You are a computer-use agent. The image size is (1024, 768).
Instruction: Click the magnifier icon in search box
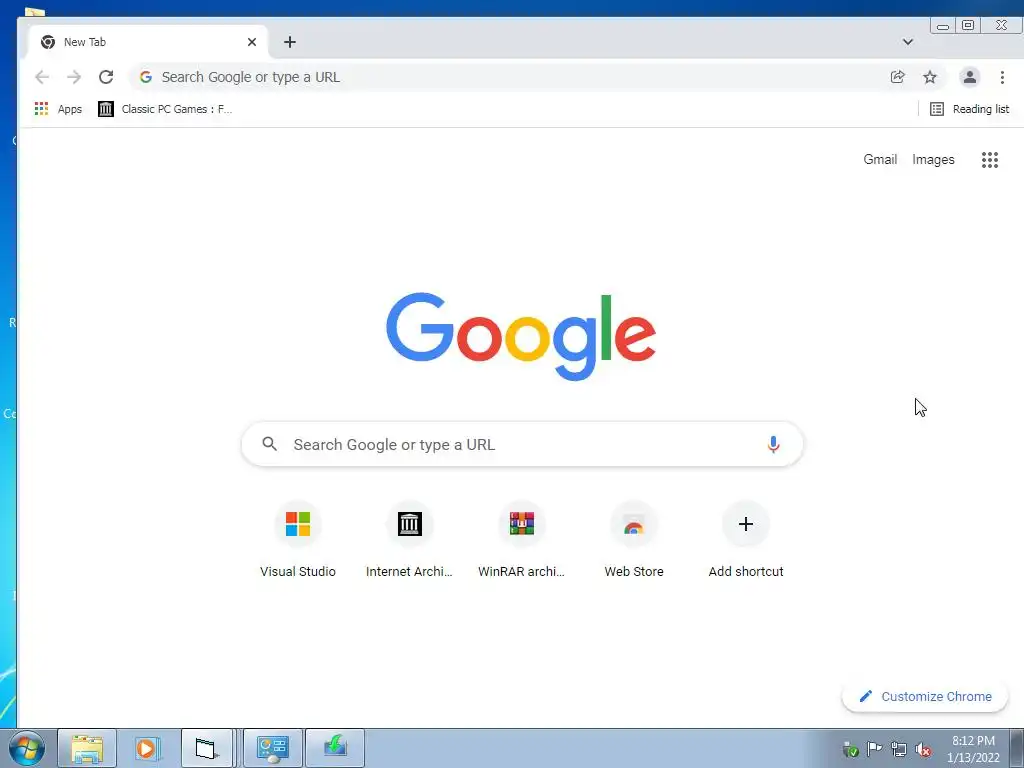click(x=270, y=444)
